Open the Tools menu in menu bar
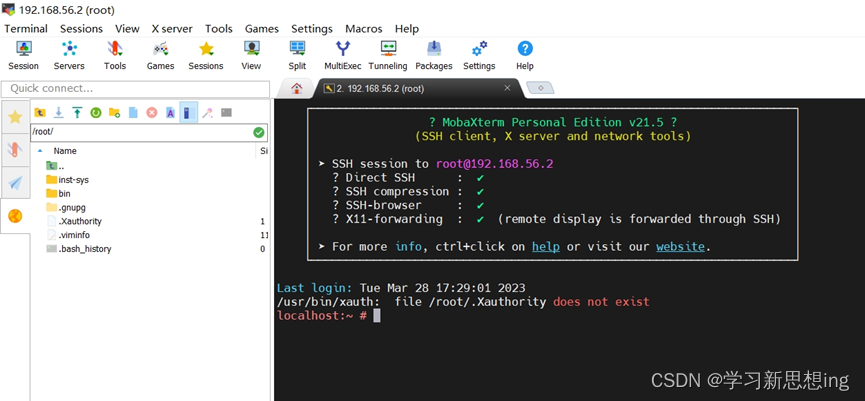865x401 pixels. pos(219,29)
